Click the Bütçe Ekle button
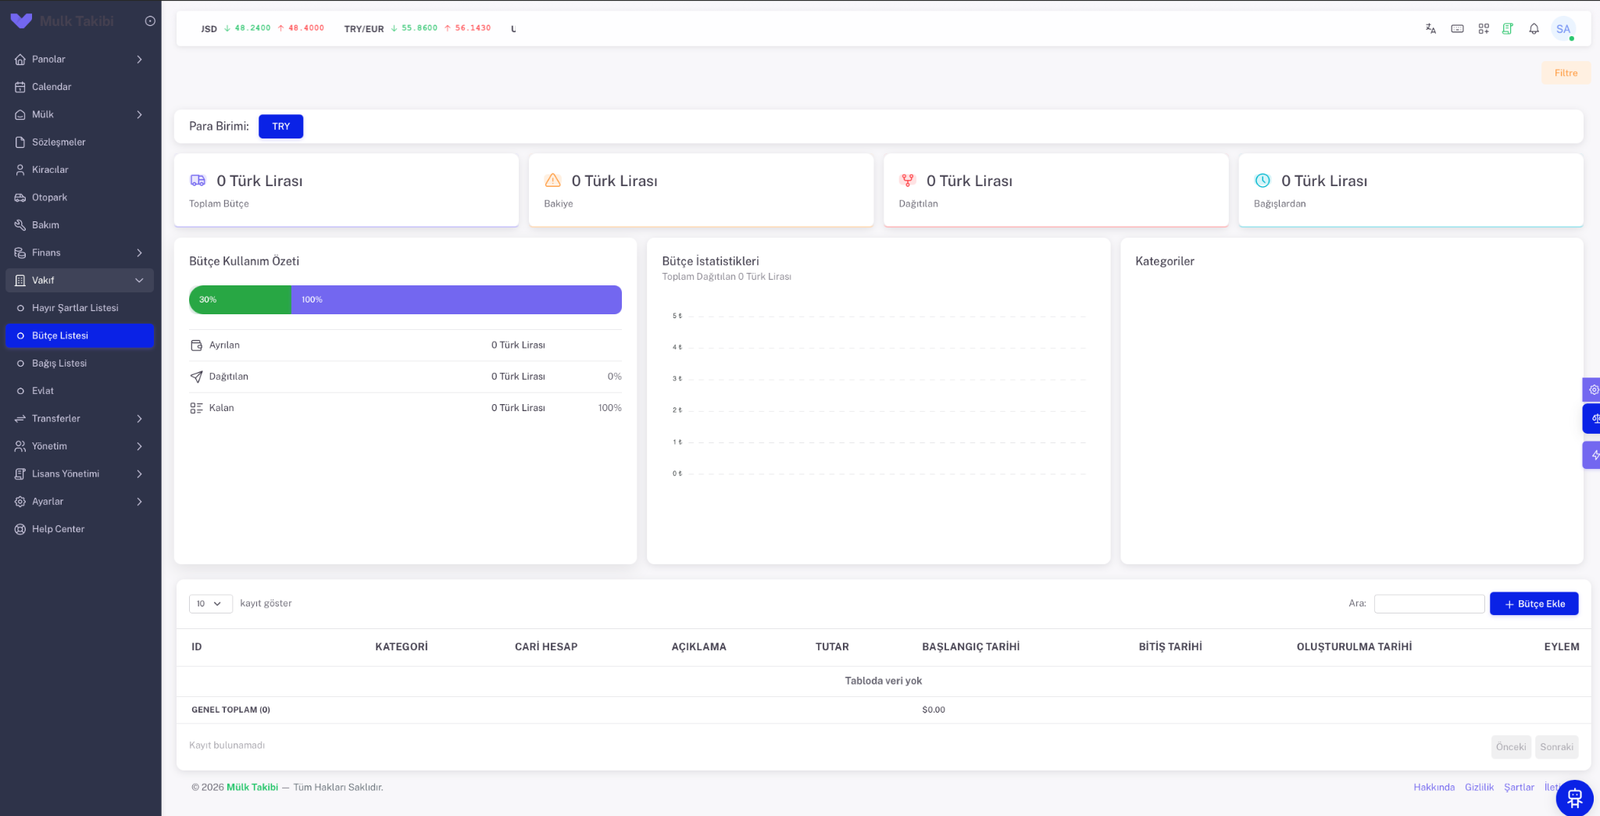The image size is (1600, 816). coord(1534,603)
